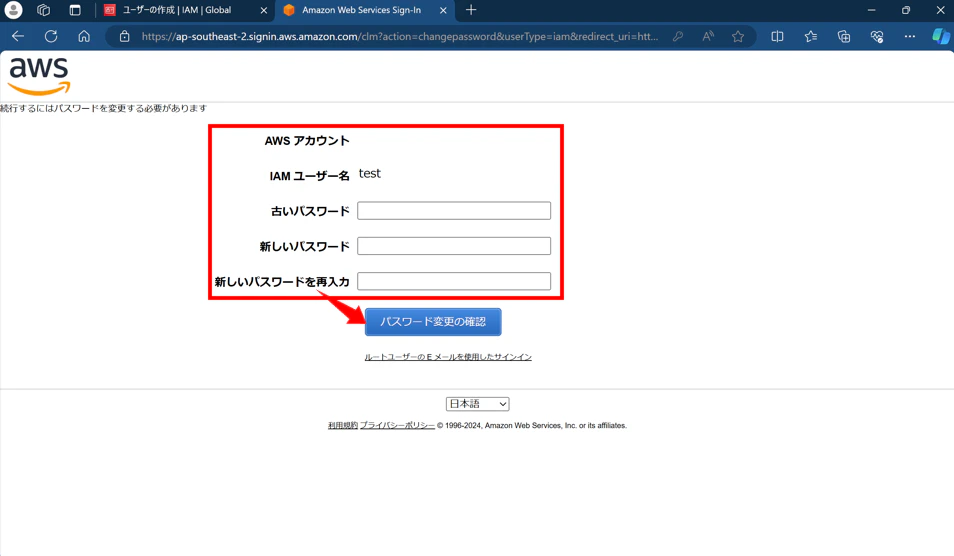View site info via lock icon
The image size is (954, 556).
tap(124, 36)
